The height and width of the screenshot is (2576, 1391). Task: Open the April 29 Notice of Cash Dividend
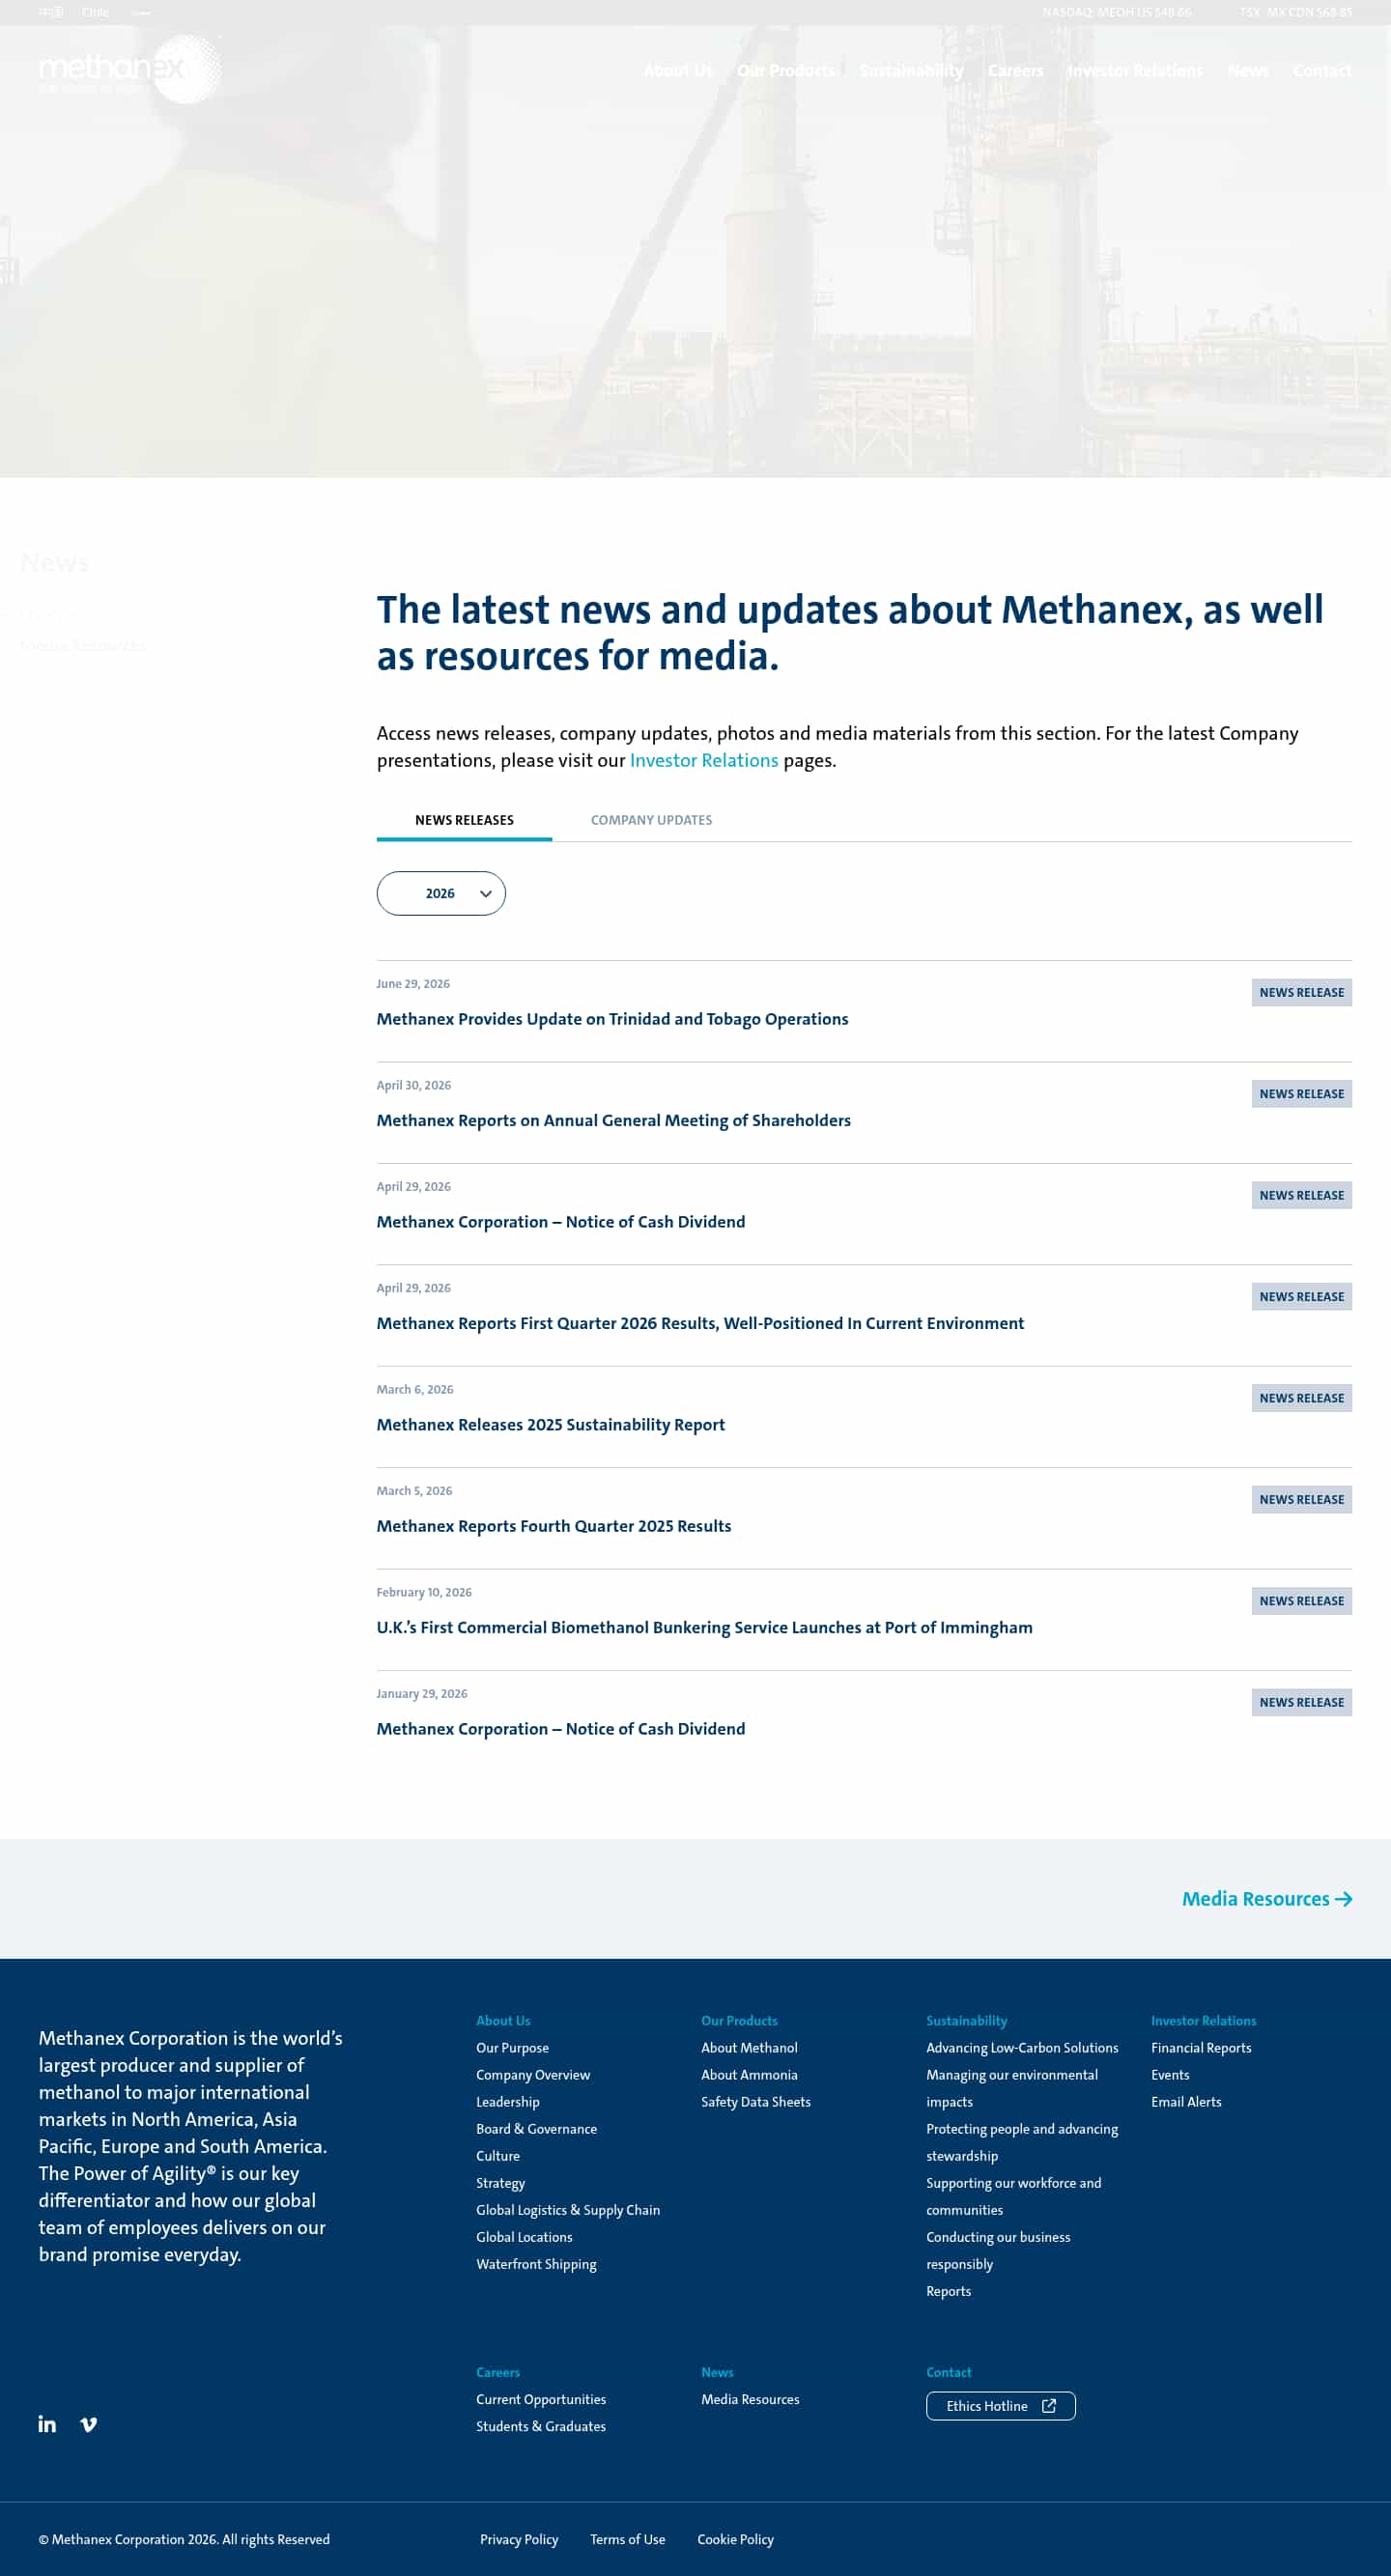pos(560,1222)
